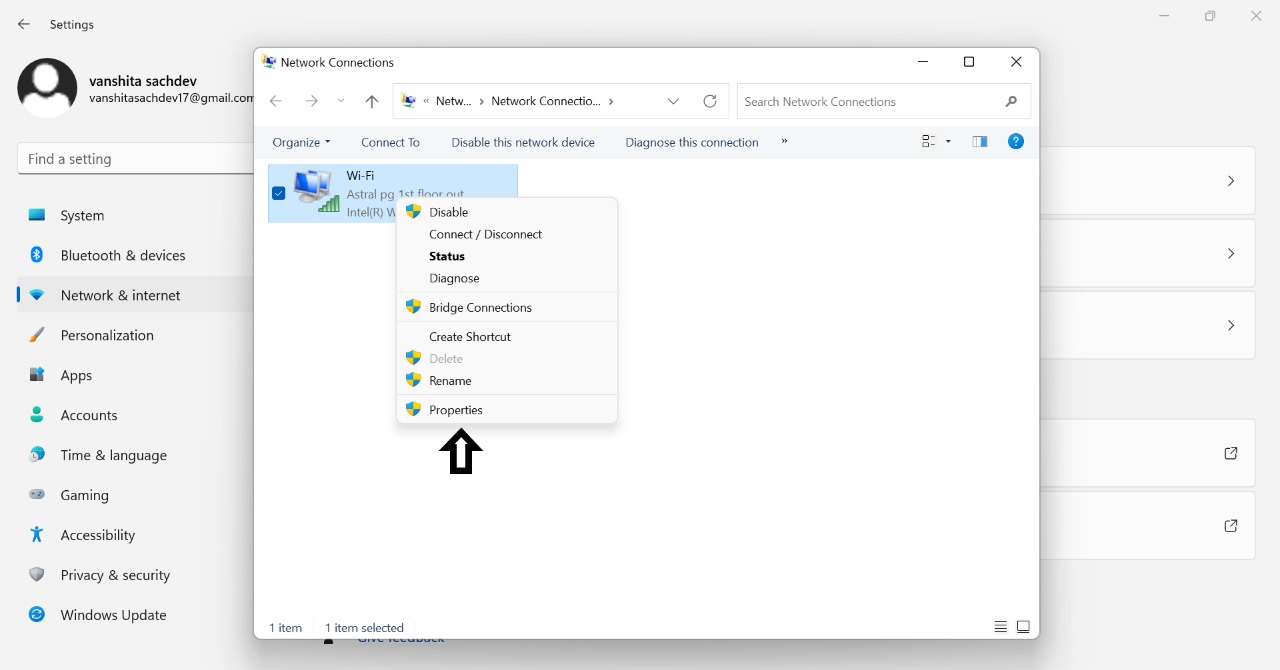
Task: Select Disable in the context menu
Action: click(x=448, y=212)
